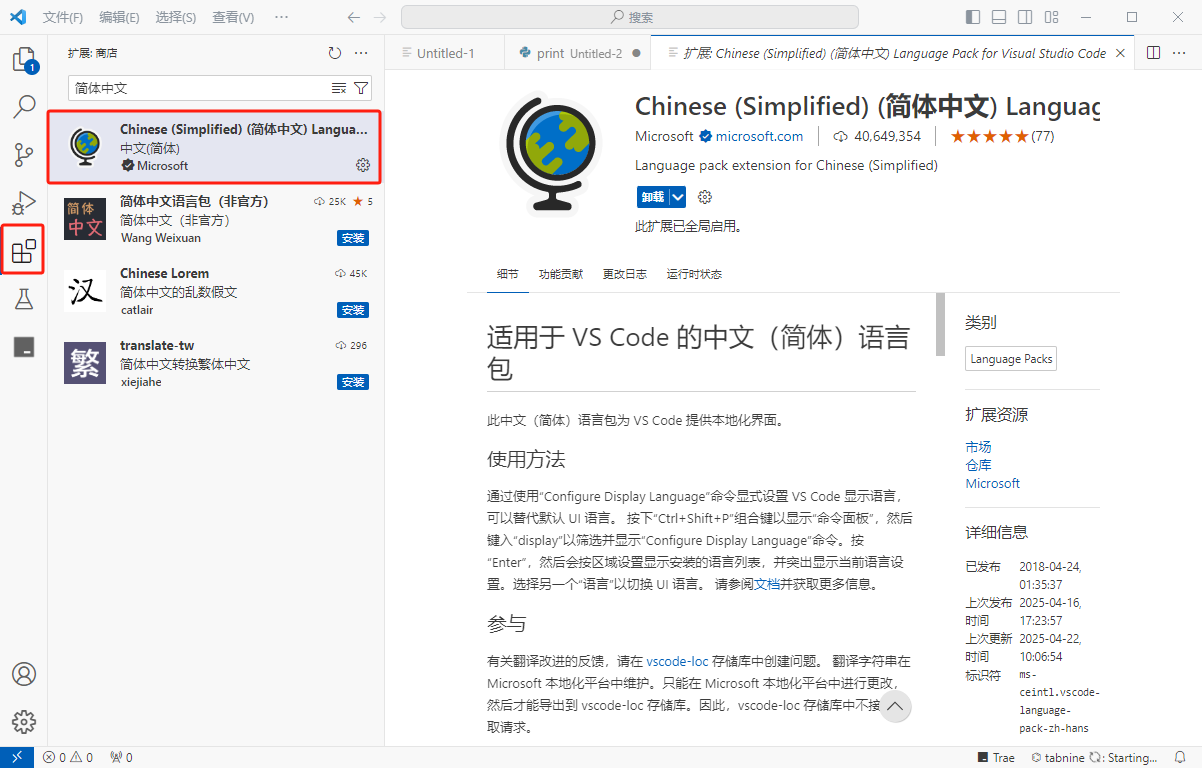Select the Chinese Lorem extension list item
This screenshot has width=1202, height=768.
click(x=216, y=291)
